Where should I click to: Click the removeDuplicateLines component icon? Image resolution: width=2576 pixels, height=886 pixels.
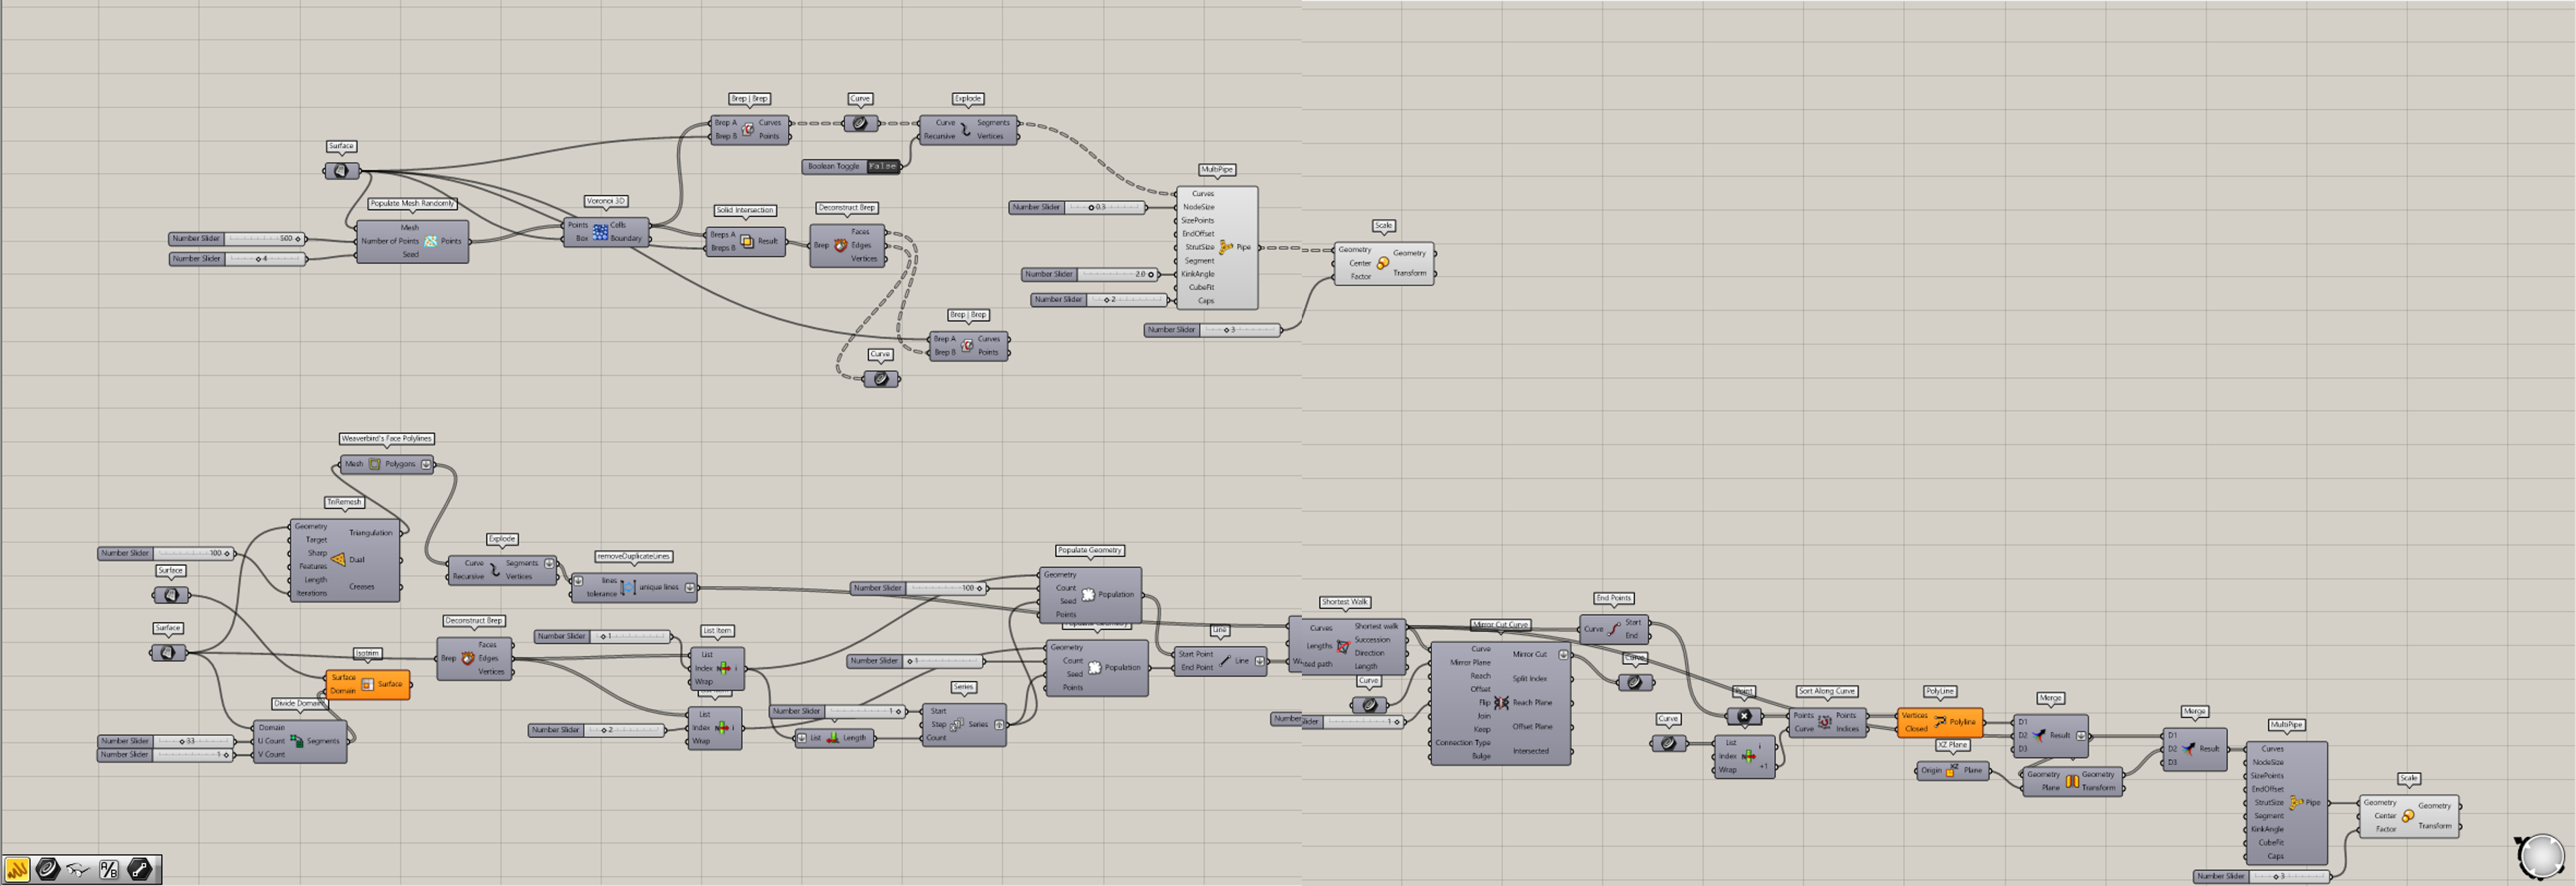(x=628, y=587)
